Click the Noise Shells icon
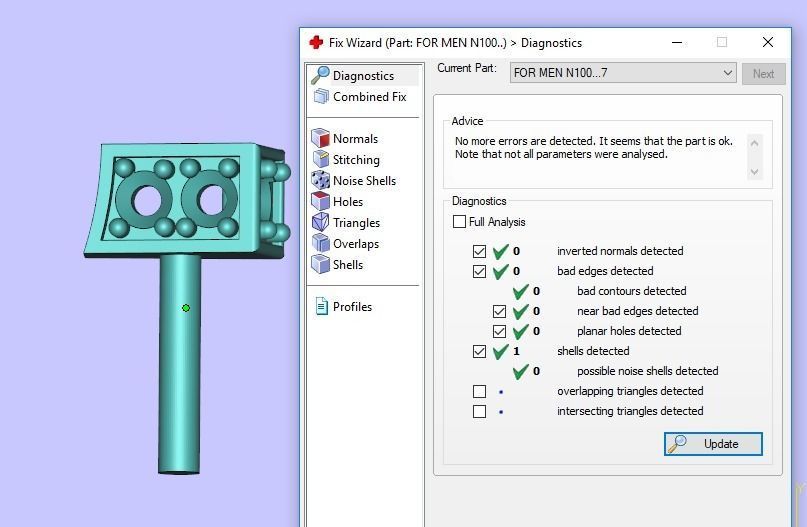 321,180
